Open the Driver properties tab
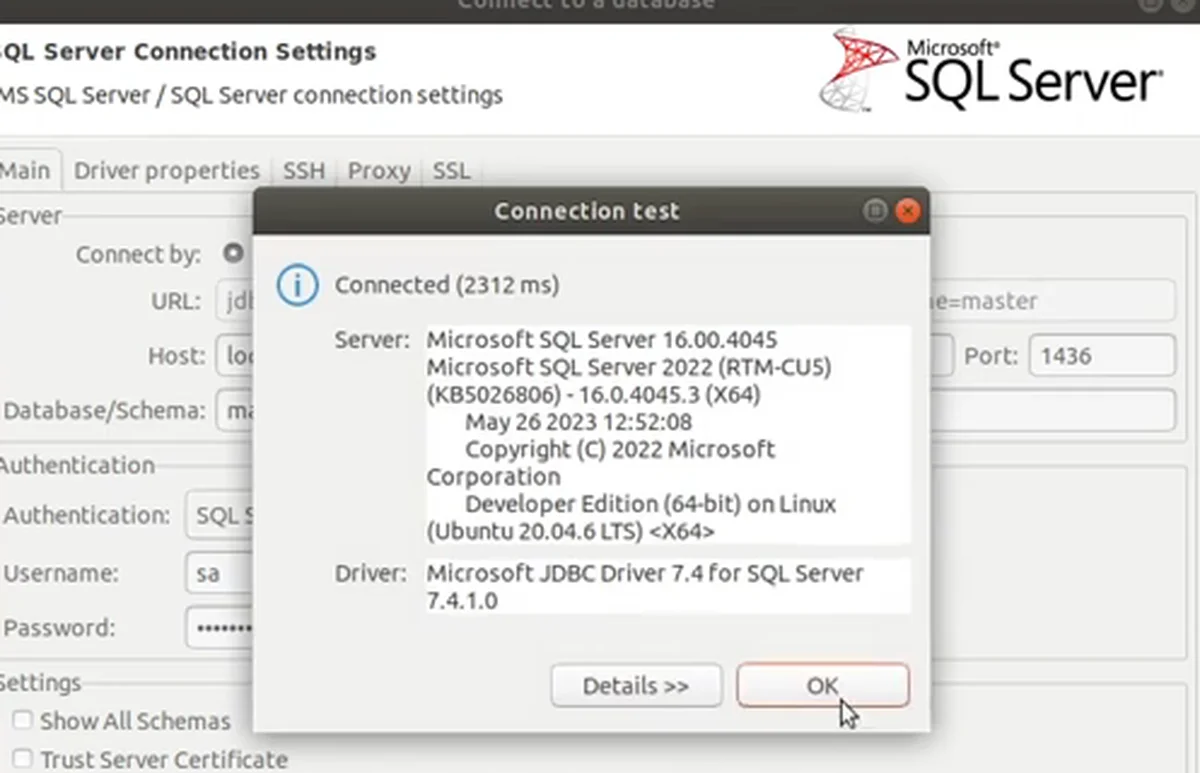Screen dimensions: 1200x773 click(167, 171)
